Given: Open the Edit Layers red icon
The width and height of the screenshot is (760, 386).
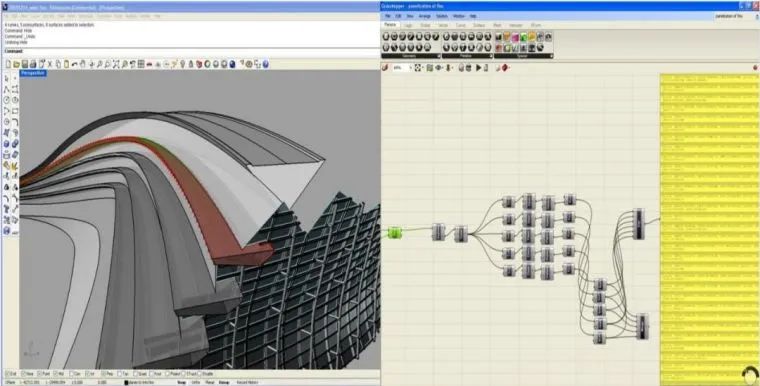Looking at the screenshot, I should [x=199, y=64].
